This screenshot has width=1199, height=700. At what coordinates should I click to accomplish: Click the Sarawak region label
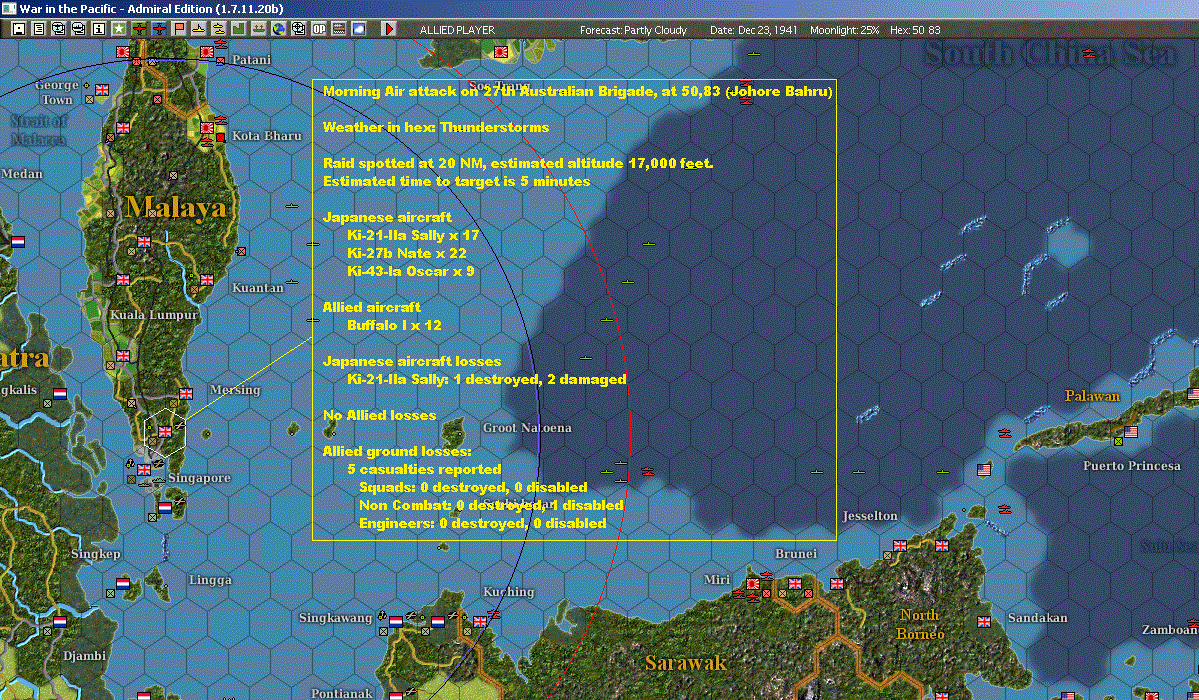(685, 663)
